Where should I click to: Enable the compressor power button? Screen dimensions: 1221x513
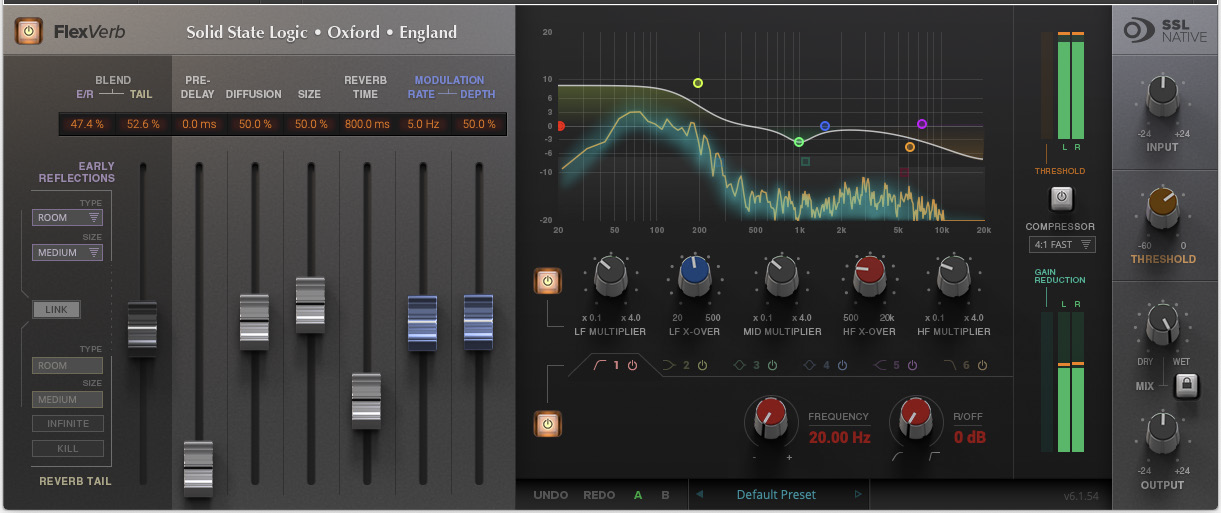[x=1062, y=199]
